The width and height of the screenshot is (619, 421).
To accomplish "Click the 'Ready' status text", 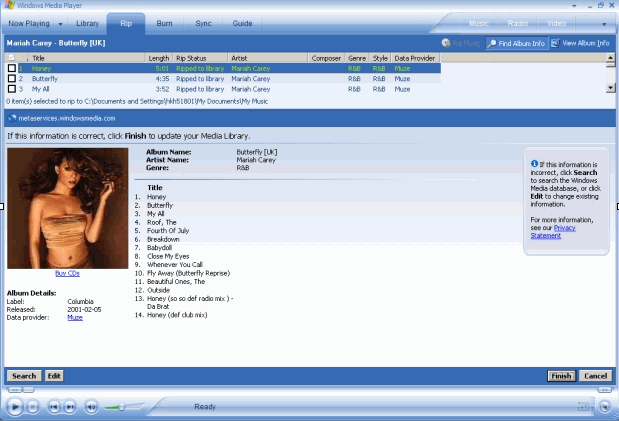I will 205,407.
